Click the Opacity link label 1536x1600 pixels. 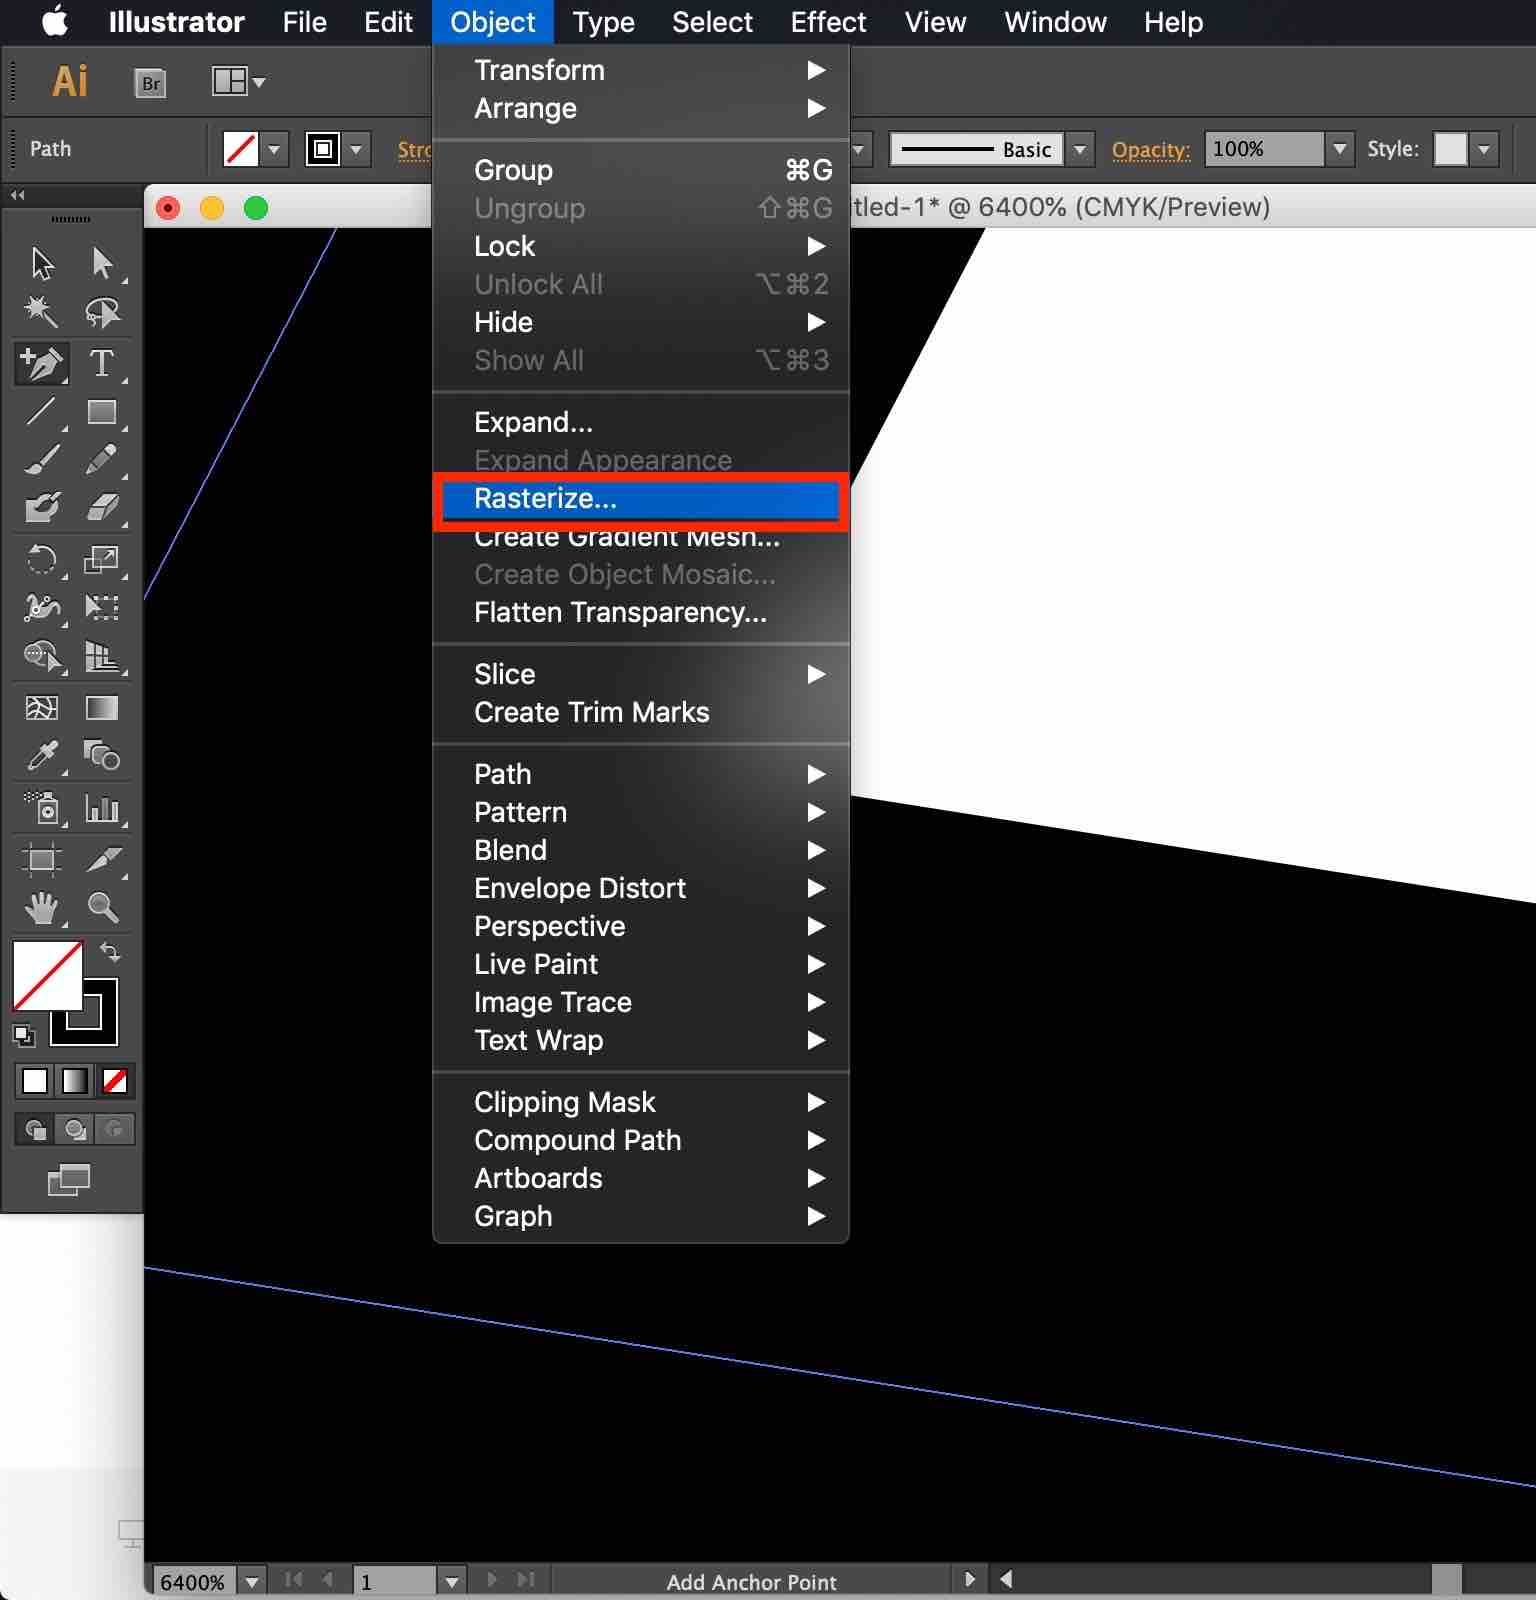point(1151,150)
